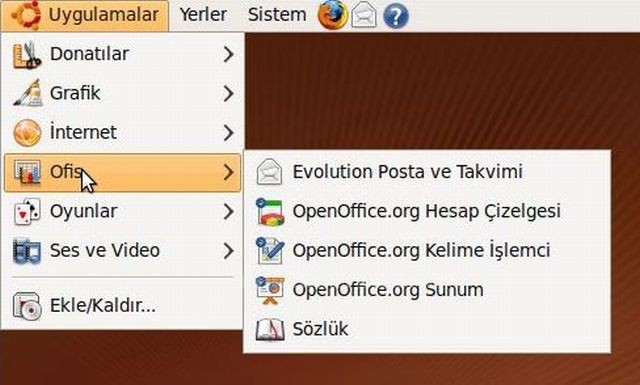Click the Sözlük dictionary book icon
Image resolution: width=640 pixels, height=385 pixels.
(269, 329)
